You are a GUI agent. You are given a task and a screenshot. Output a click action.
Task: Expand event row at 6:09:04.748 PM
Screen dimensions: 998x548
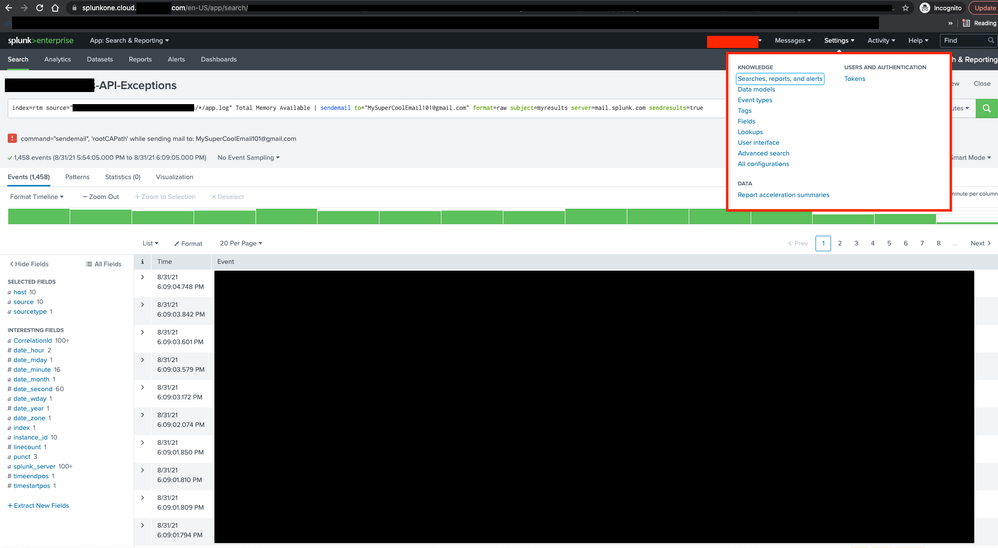[143, 277]
